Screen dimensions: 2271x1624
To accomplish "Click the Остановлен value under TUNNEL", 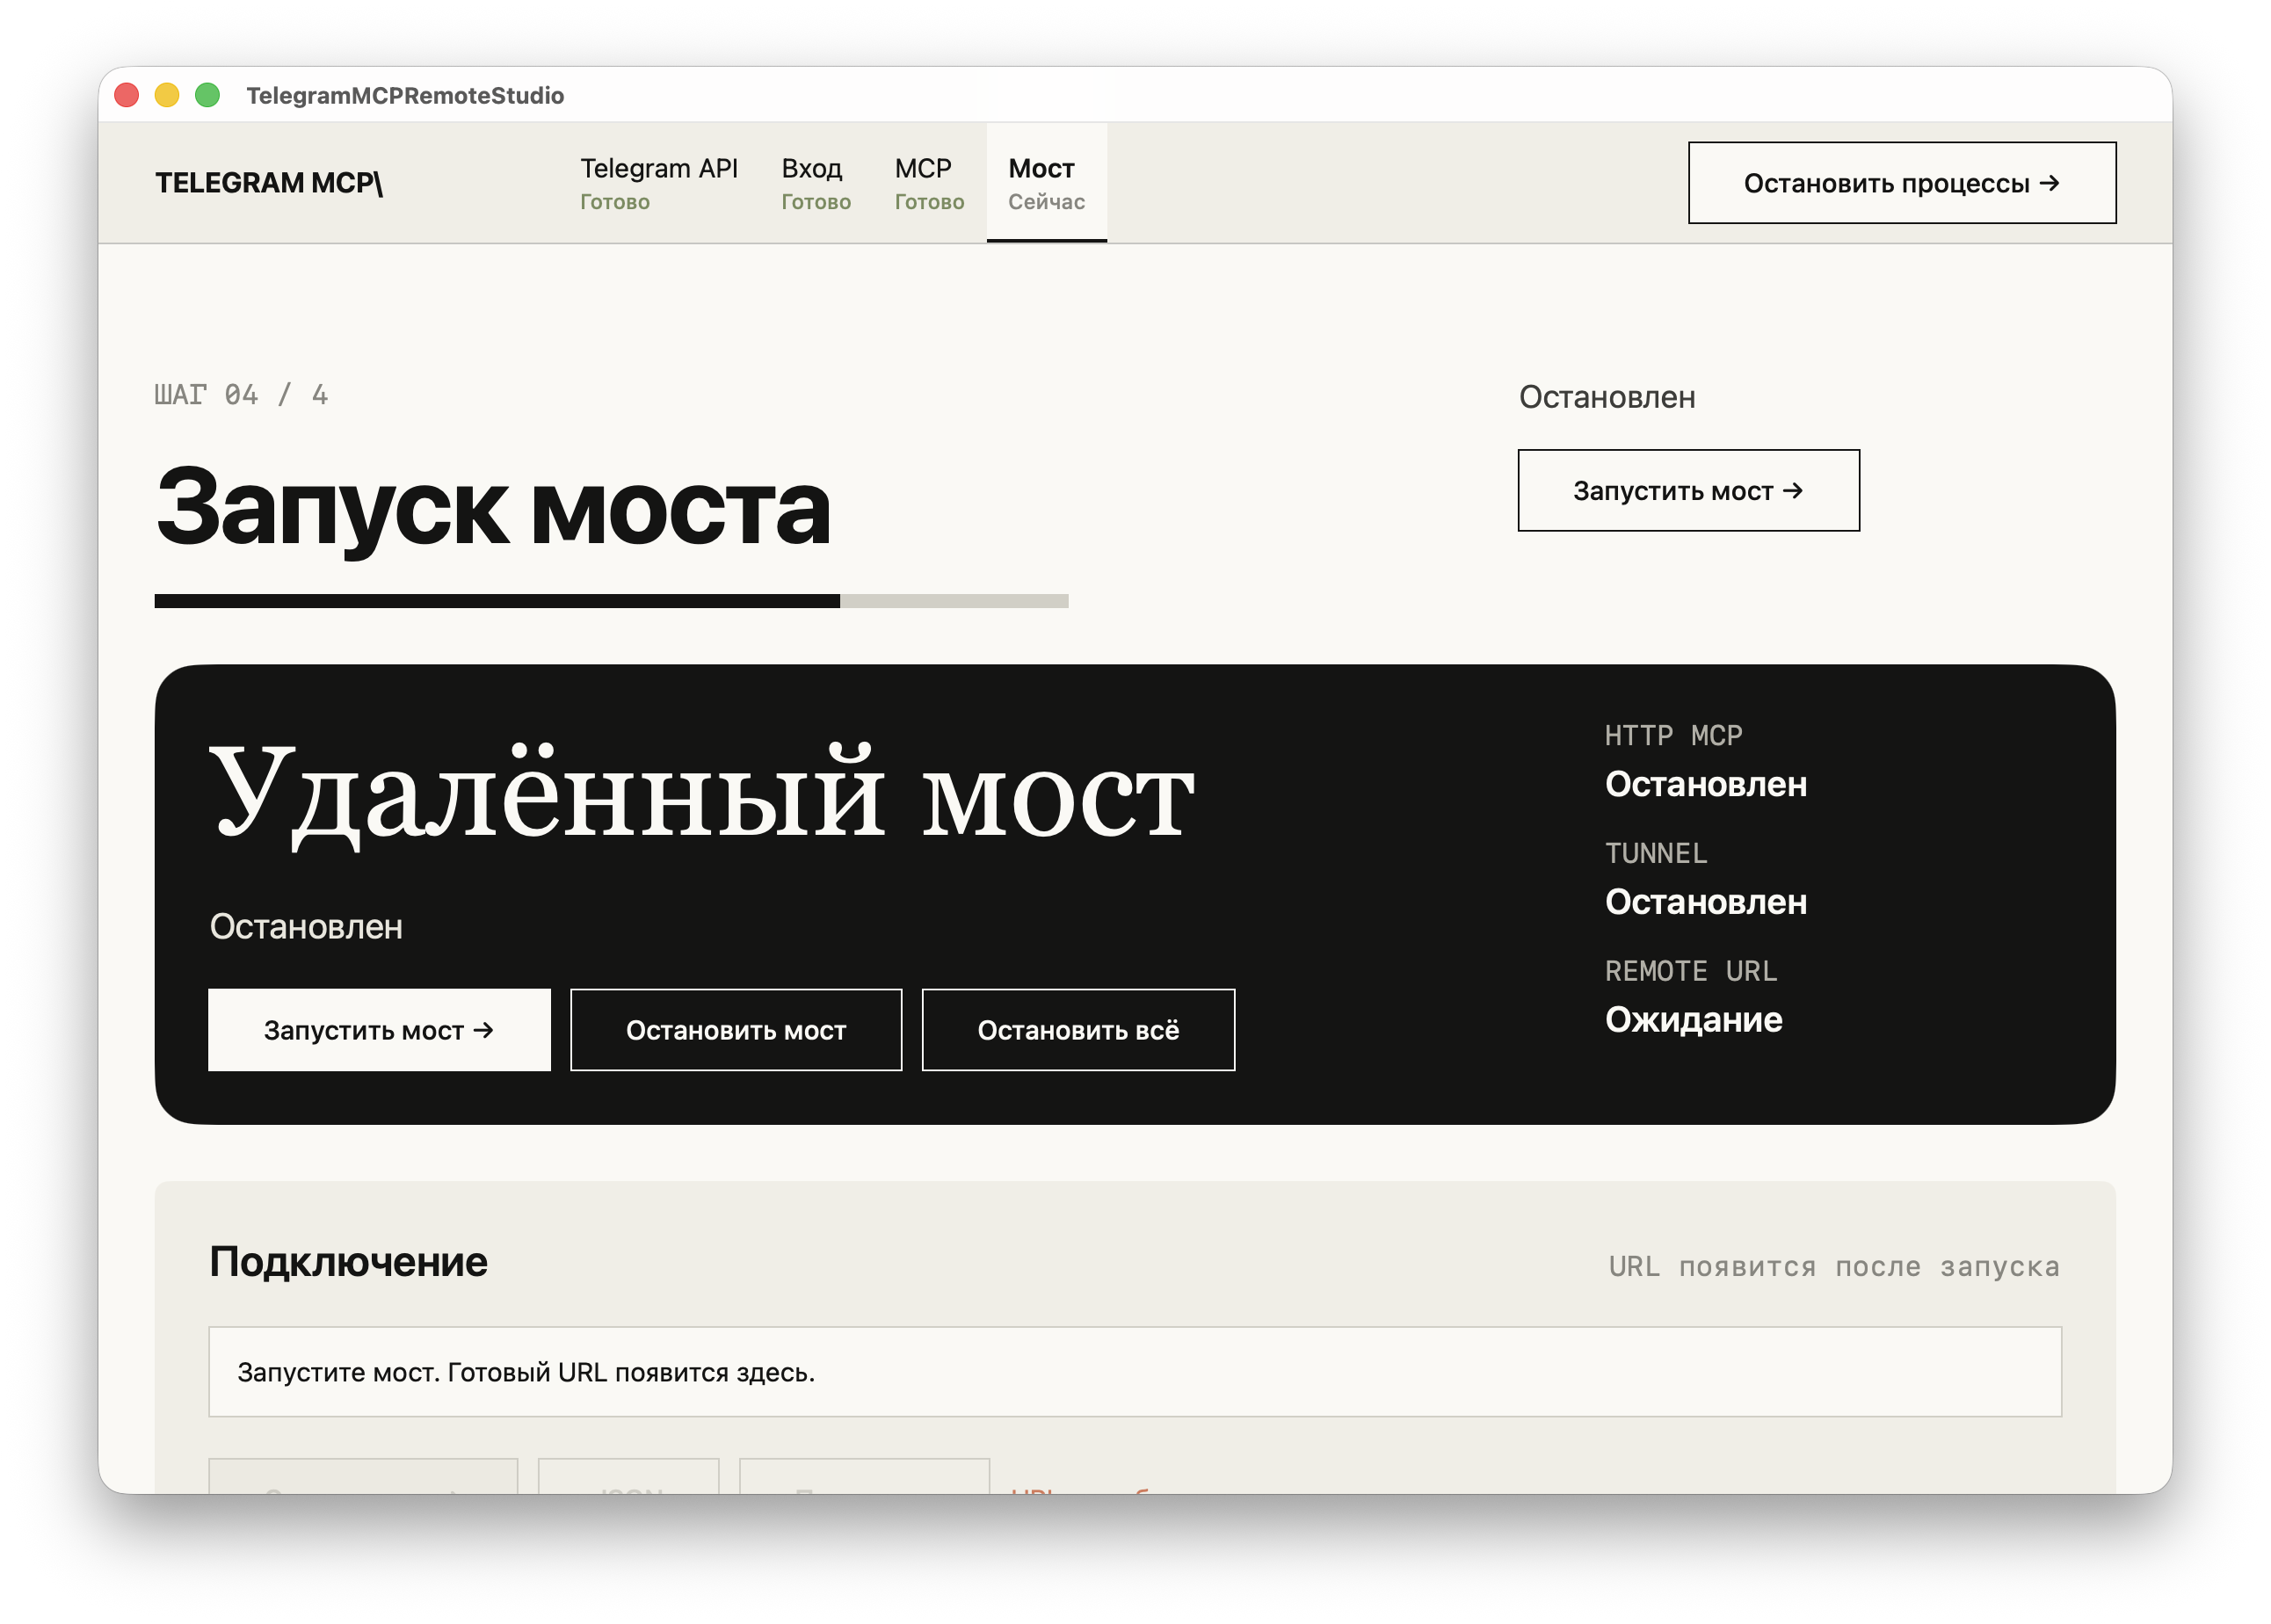I will [x=1706, y=902].
